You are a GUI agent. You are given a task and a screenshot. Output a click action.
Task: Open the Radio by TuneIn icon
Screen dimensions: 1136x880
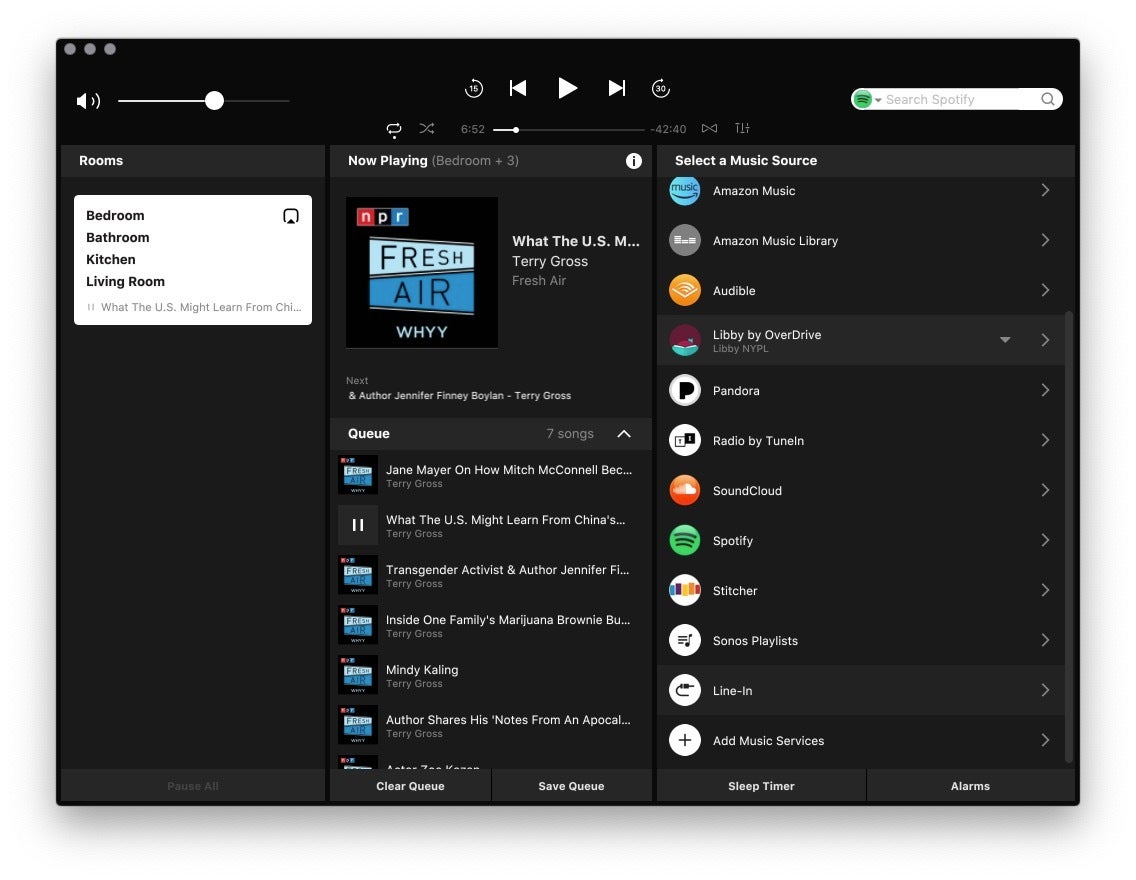point(685,440)
